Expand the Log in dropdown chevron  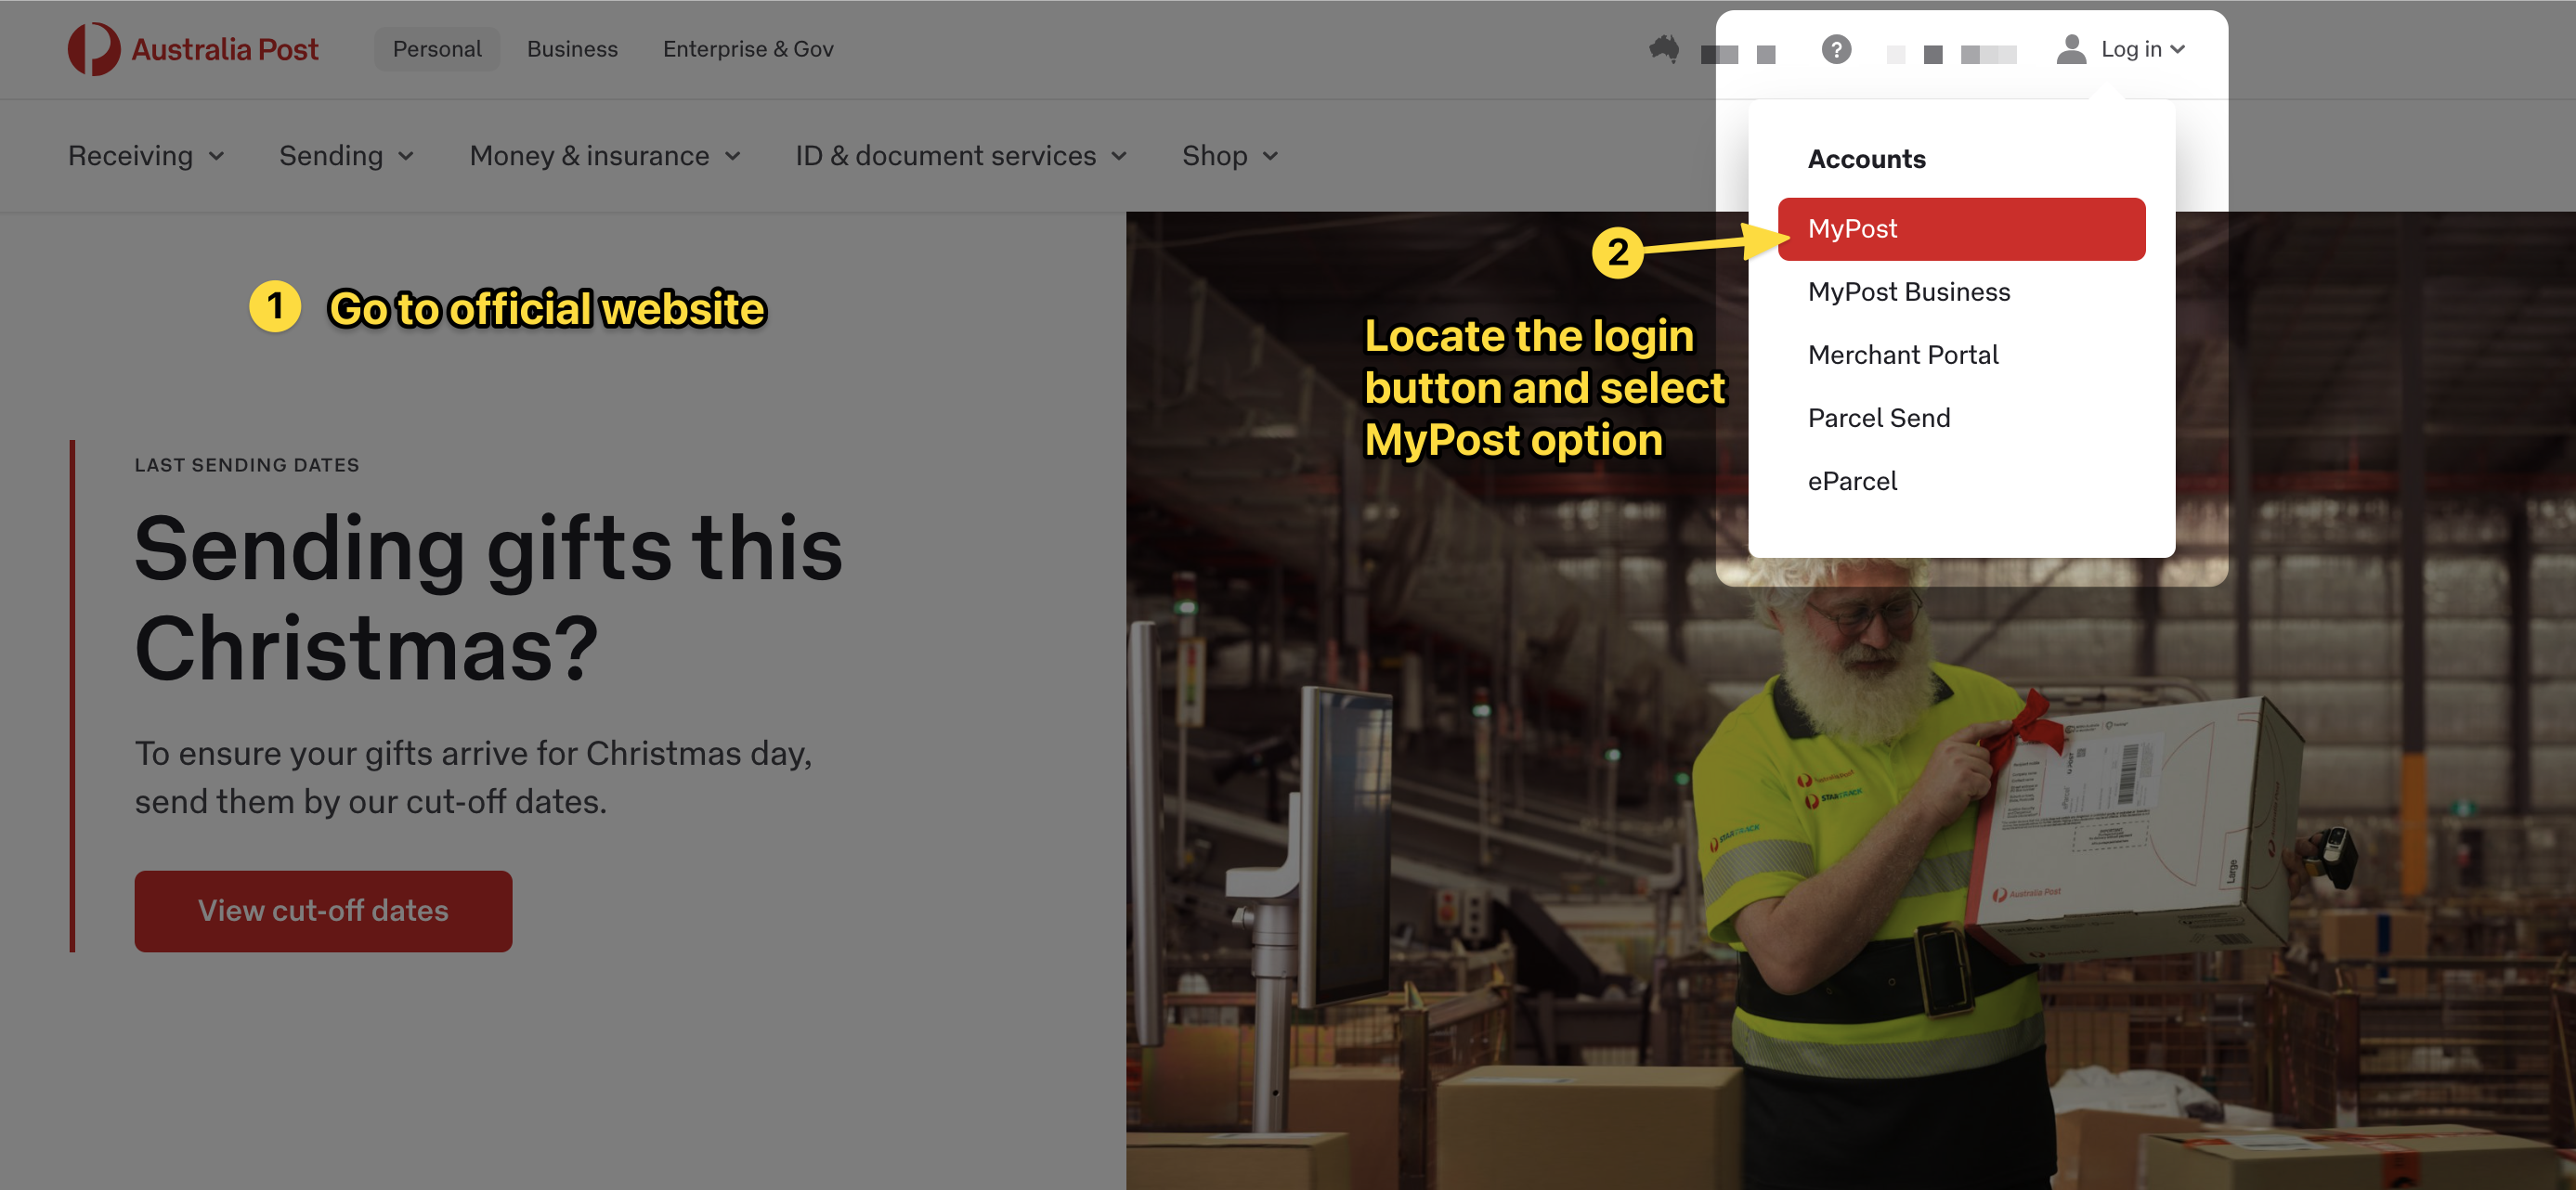[2178, 49]
